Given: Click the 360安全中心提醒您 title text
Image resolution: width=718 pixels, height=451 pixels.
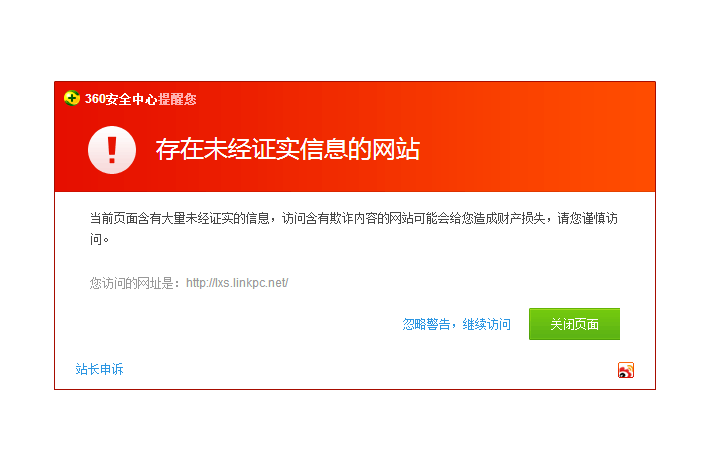Looking at the screenshot, I should tap(141, 99).
